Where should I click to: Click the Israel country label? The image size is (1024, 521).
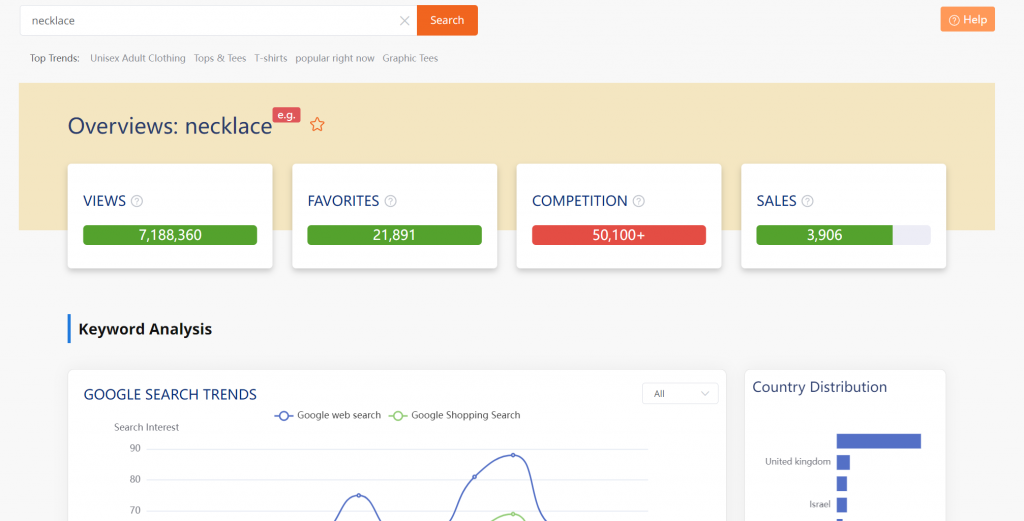(820, 504)
